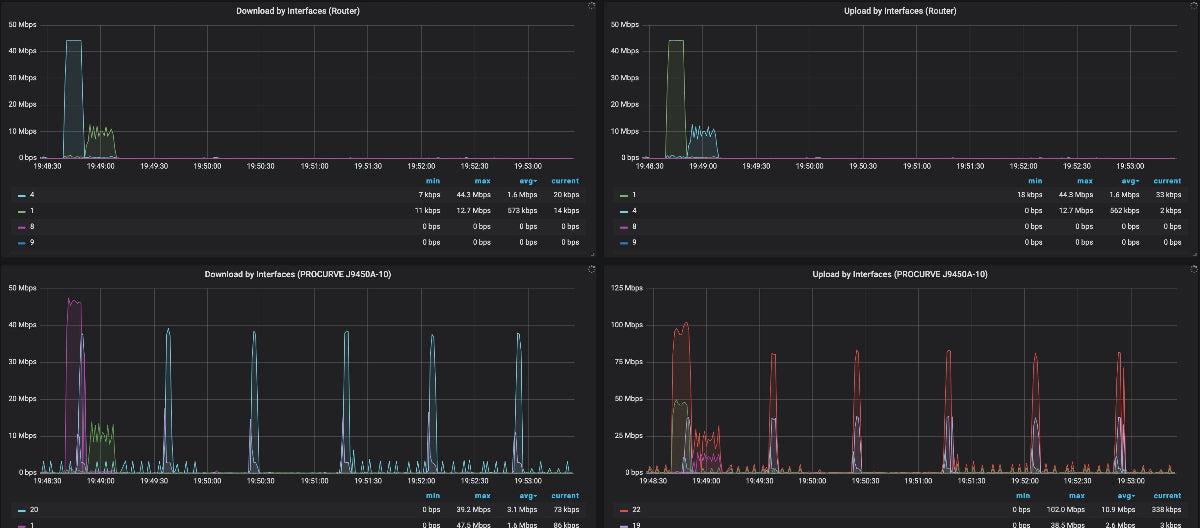Click series 8 color line in Router download legend
The height and width of the screenshot is (528, 1200).
(21, 226)
